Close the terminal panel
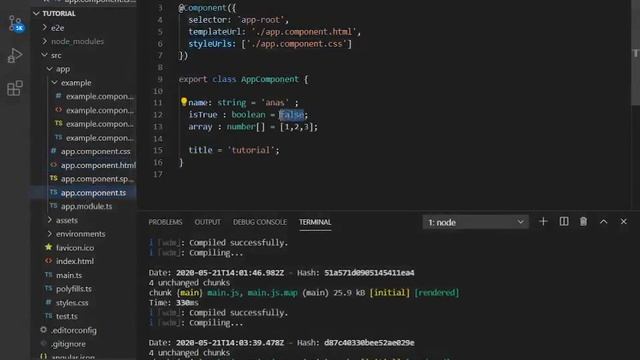 pos(623,222)
